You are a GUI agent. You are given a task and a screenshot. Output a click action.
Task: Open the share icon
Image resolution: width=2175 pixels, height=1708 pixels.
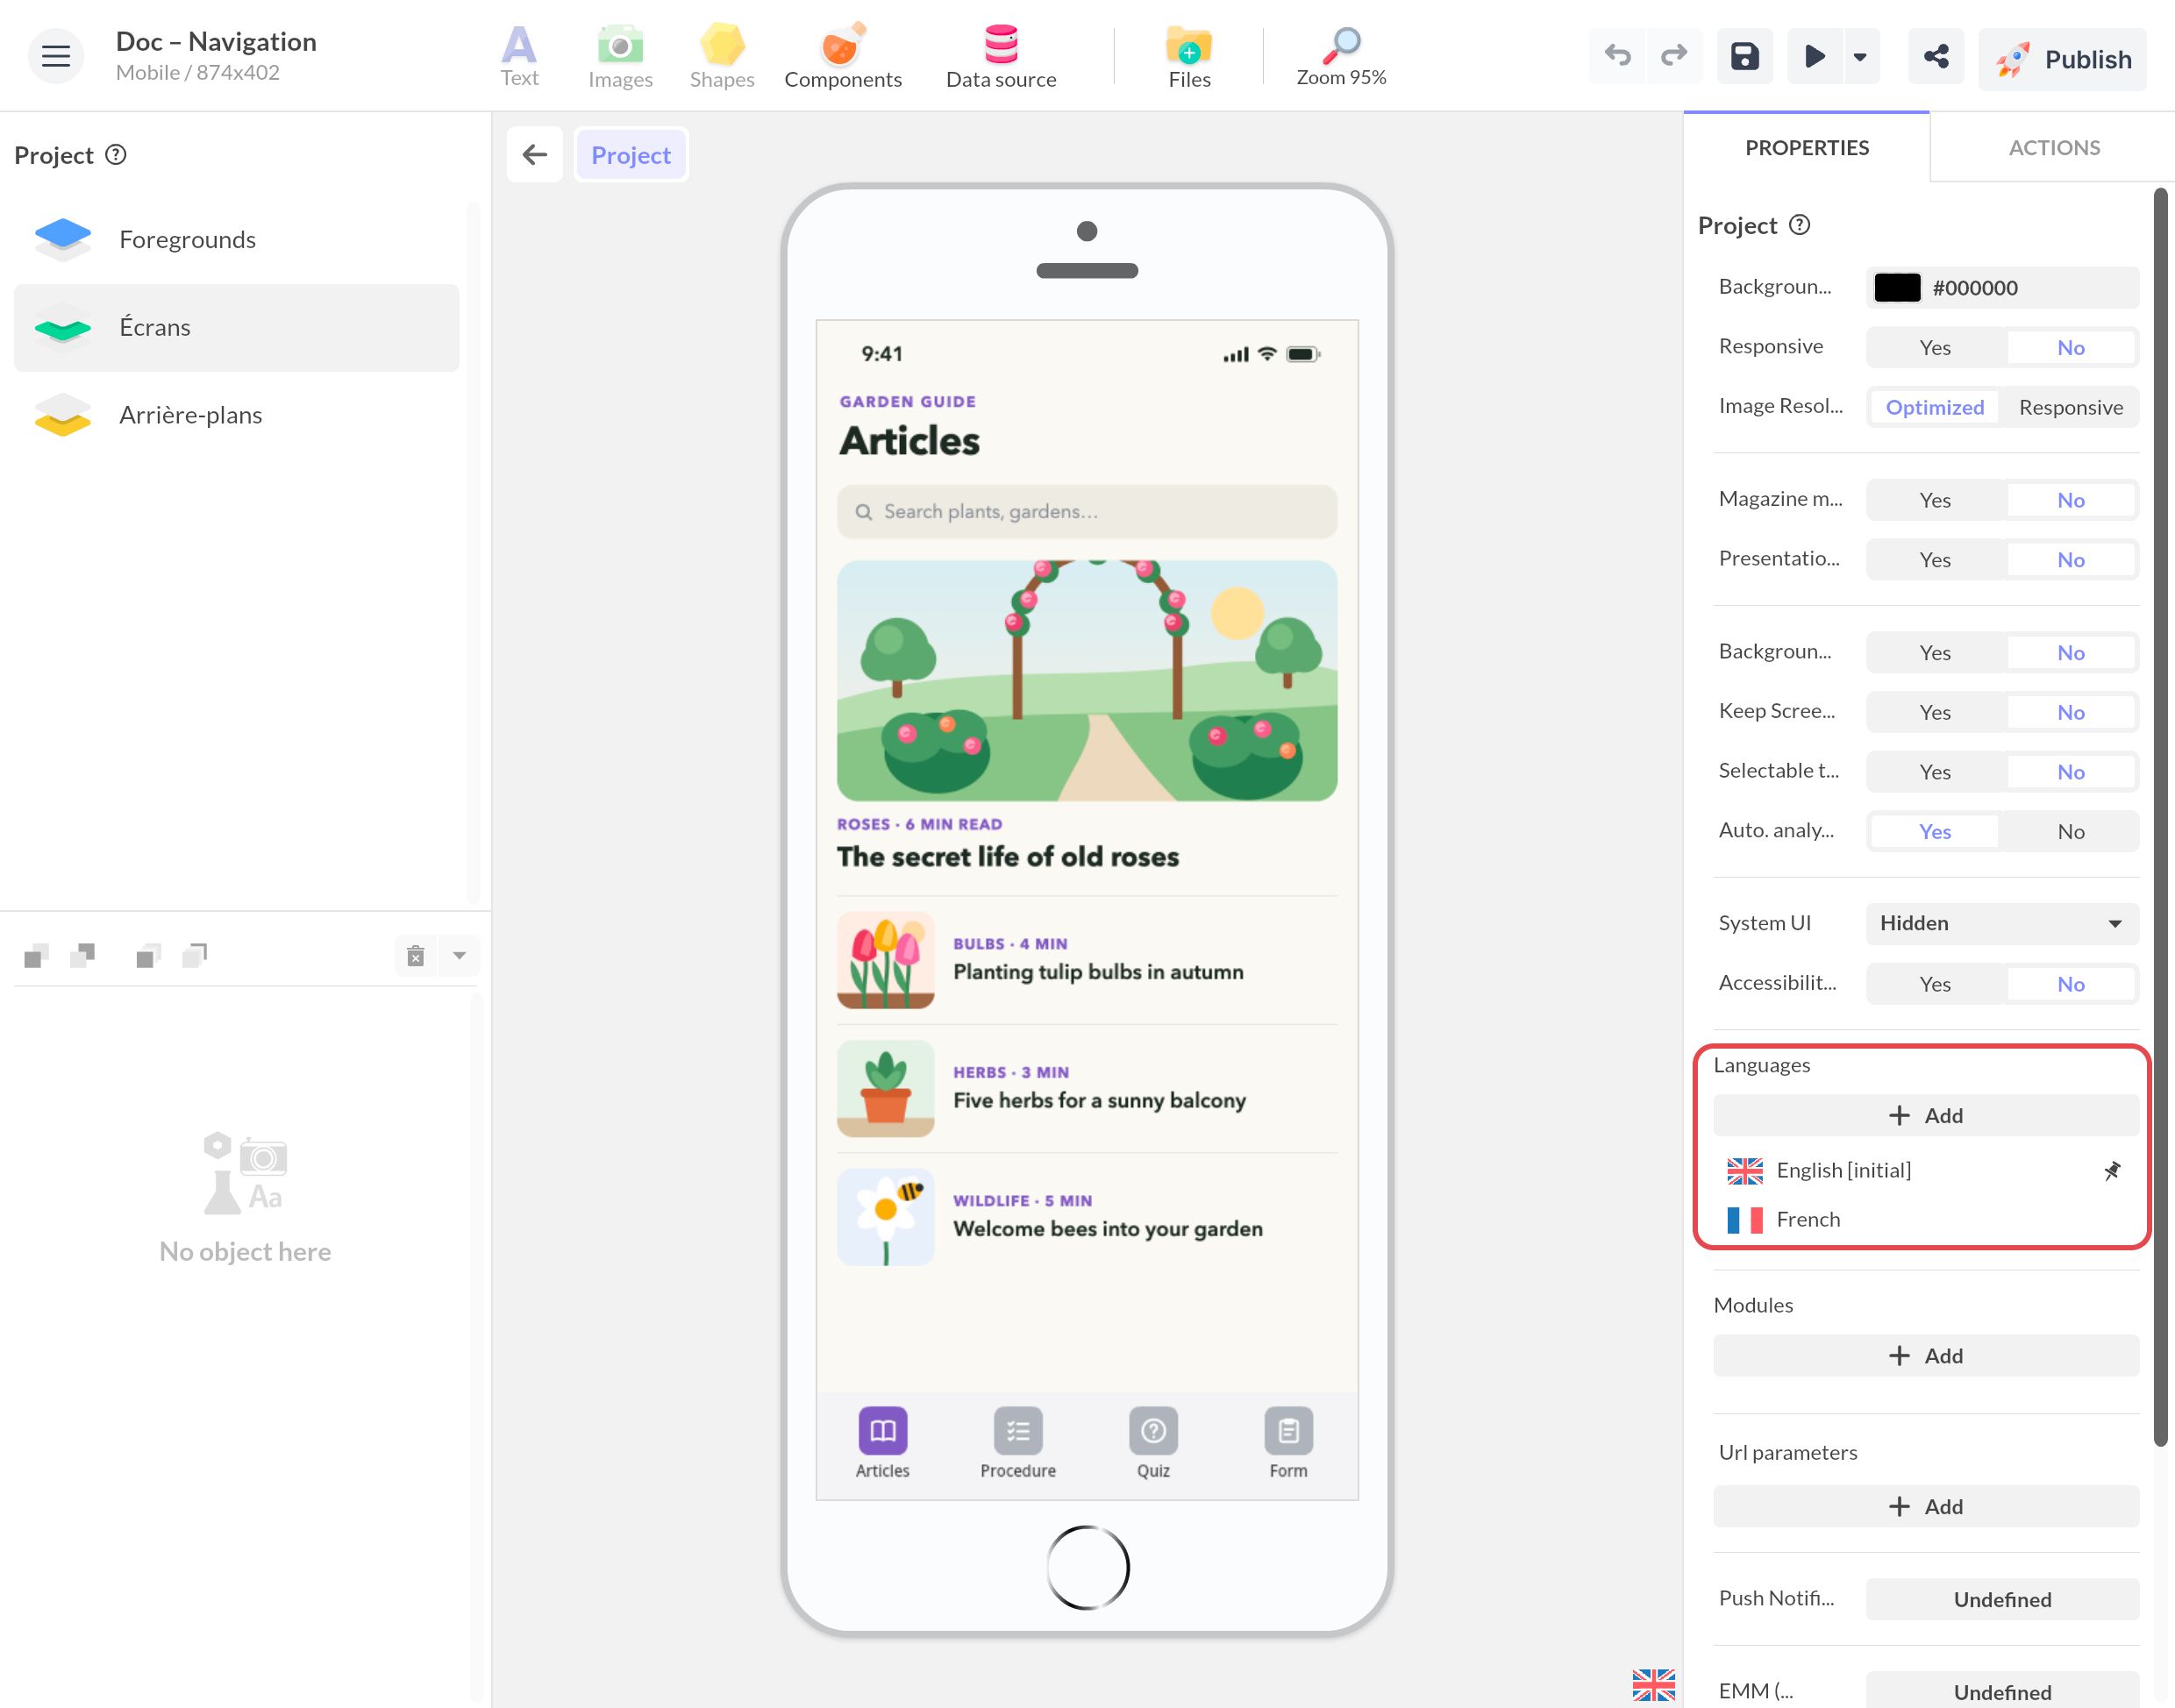click(1936, 56)
